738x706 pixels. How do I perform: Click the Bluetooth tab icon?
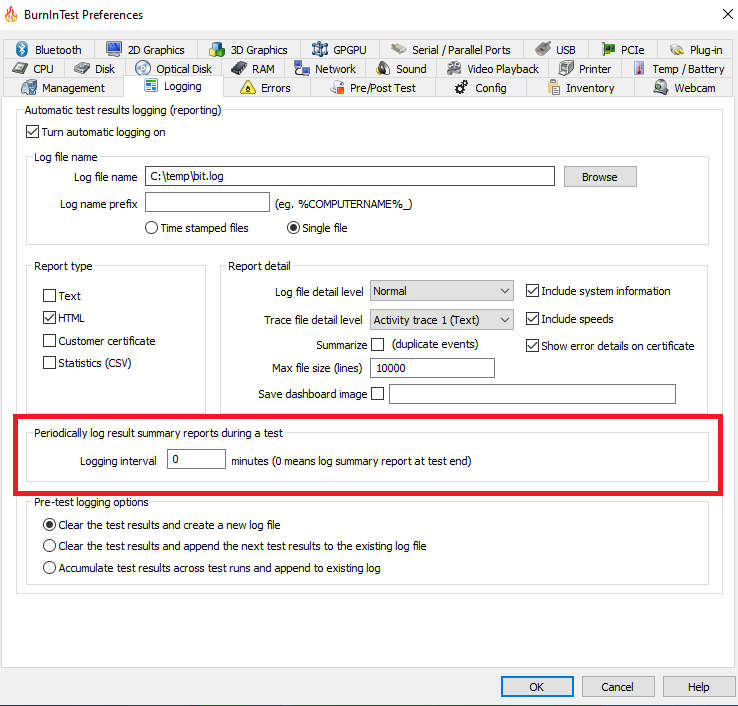[22, 49]
